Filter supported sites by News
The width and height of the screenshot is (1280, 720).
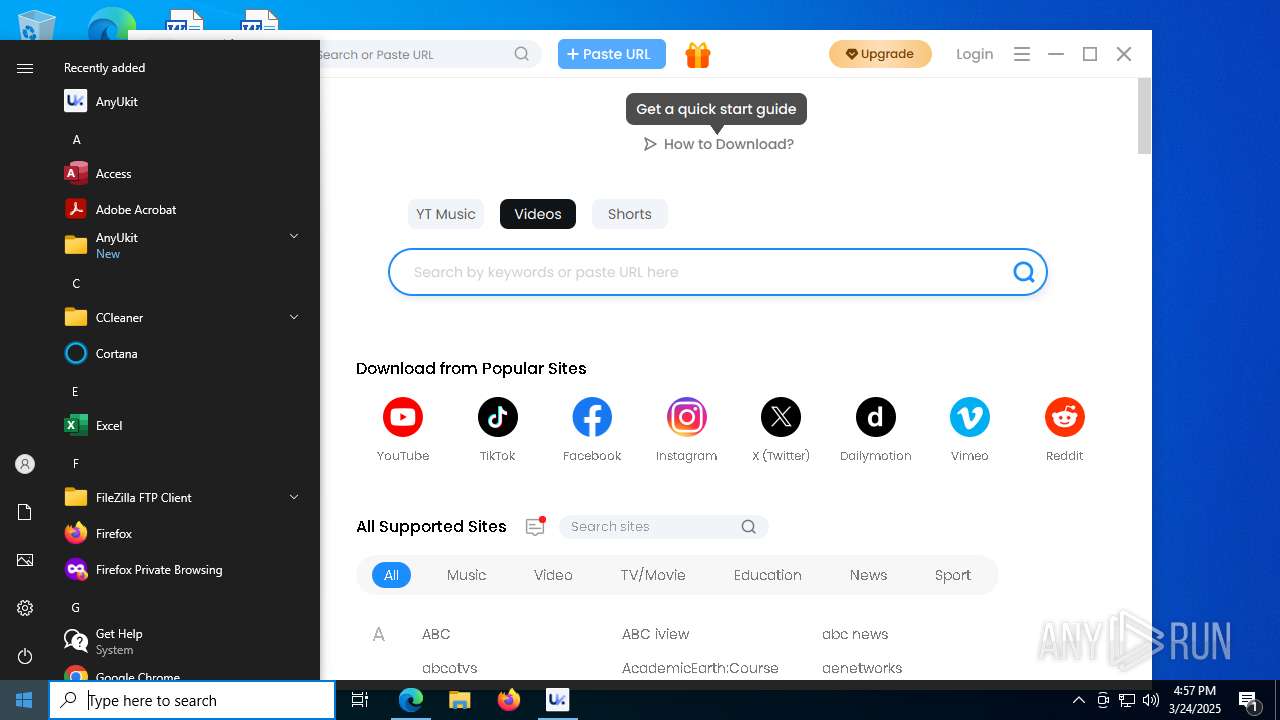pyautogui.click(x=868, y=575)
